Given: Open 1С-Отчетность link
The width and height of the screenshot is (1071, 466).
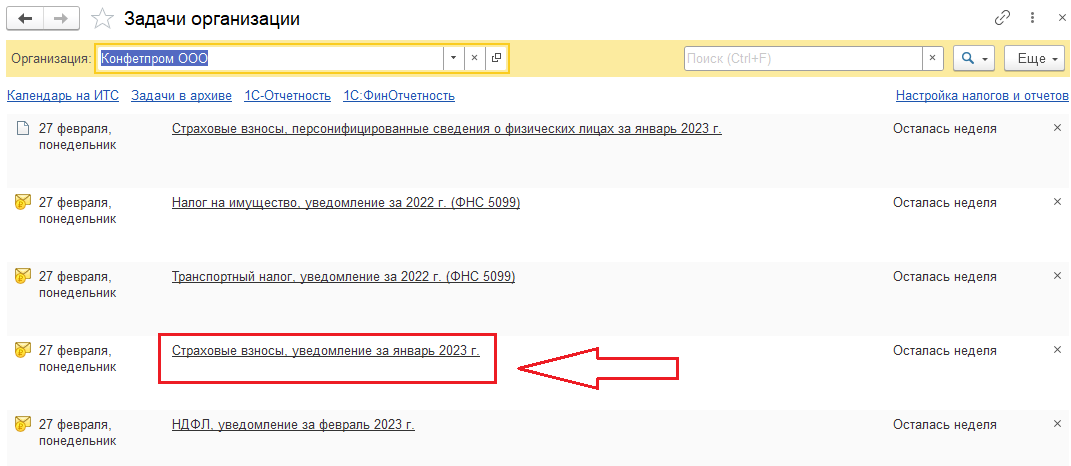Looking at the screenshot, I should [288, 96].
